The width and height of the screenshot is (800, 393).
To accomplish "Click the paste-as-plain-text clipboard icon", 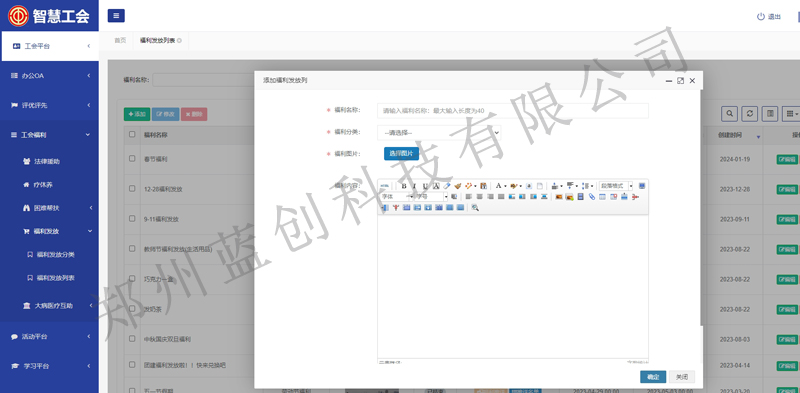I will pos(483,186).
